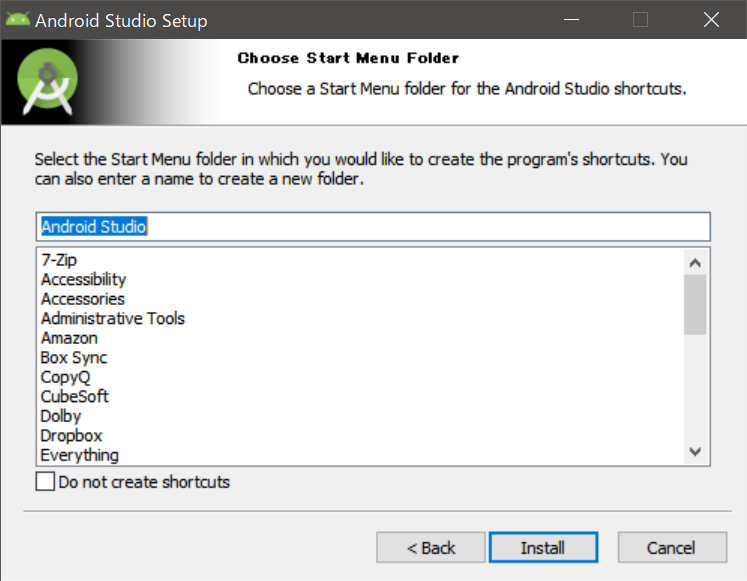Choose the Accessories folder
Screen dimensions: 747x581
83,299
